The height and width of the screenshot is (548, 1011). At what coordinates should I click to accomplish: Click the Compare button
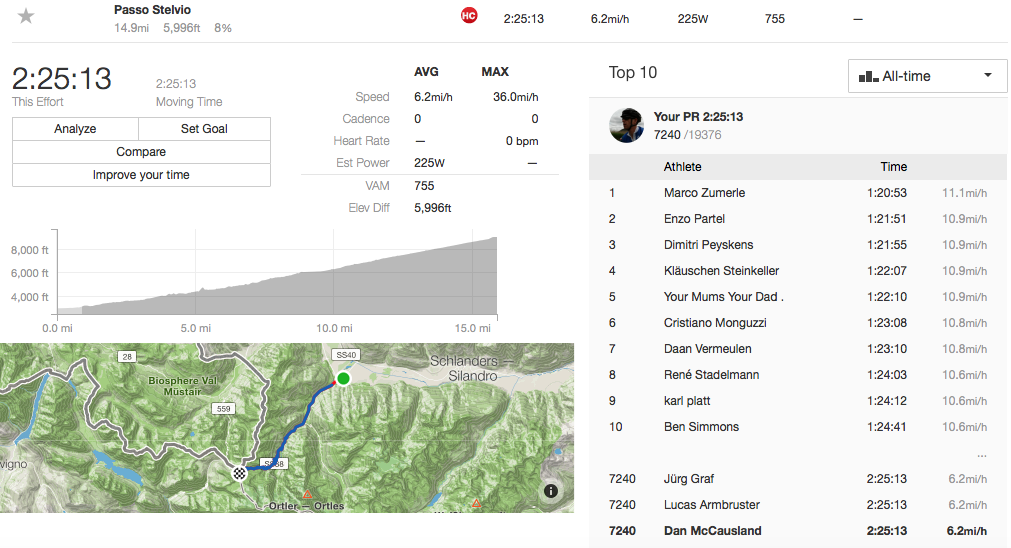coord(141,152)
